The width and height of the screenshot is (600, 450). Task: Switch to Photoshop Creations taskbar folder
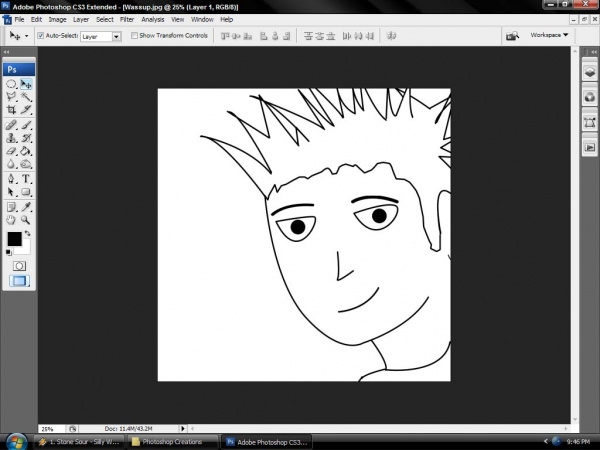[172, 442]
